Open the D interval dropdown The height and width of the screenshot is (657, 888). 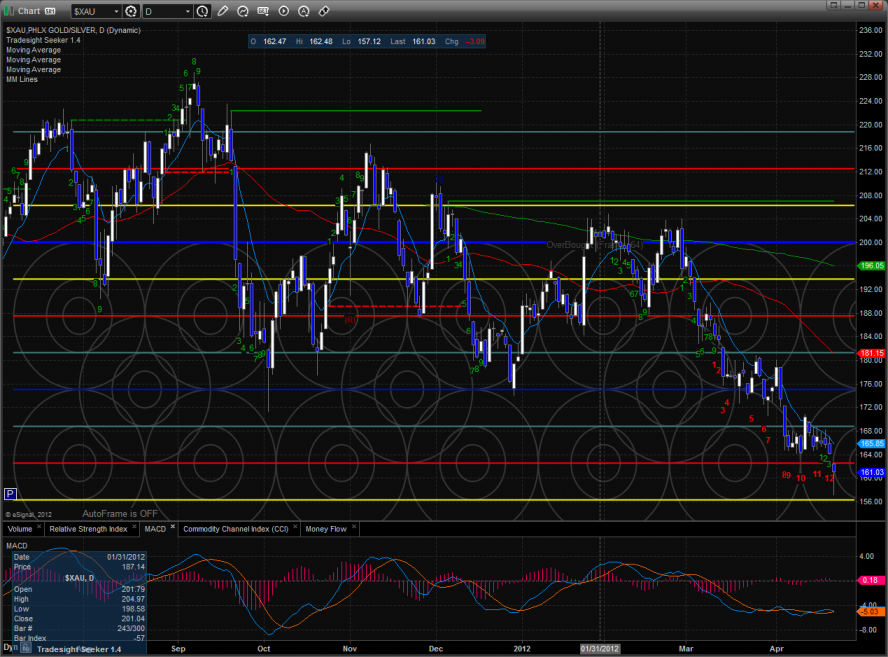click(x=187, y=11)
